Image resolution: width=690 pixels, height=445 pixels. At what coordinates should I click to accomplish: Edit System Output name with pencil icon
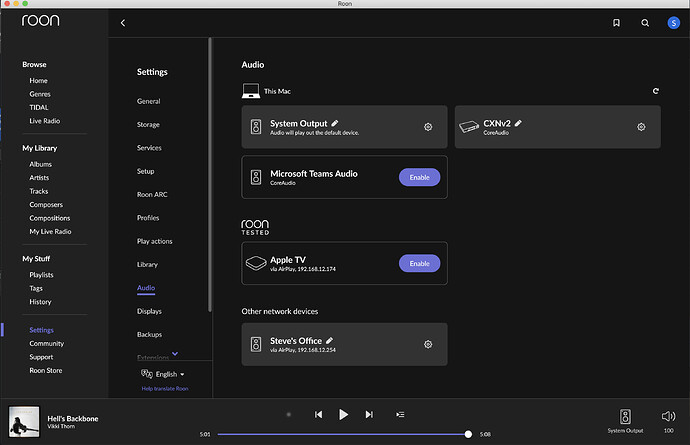(335, 122)
